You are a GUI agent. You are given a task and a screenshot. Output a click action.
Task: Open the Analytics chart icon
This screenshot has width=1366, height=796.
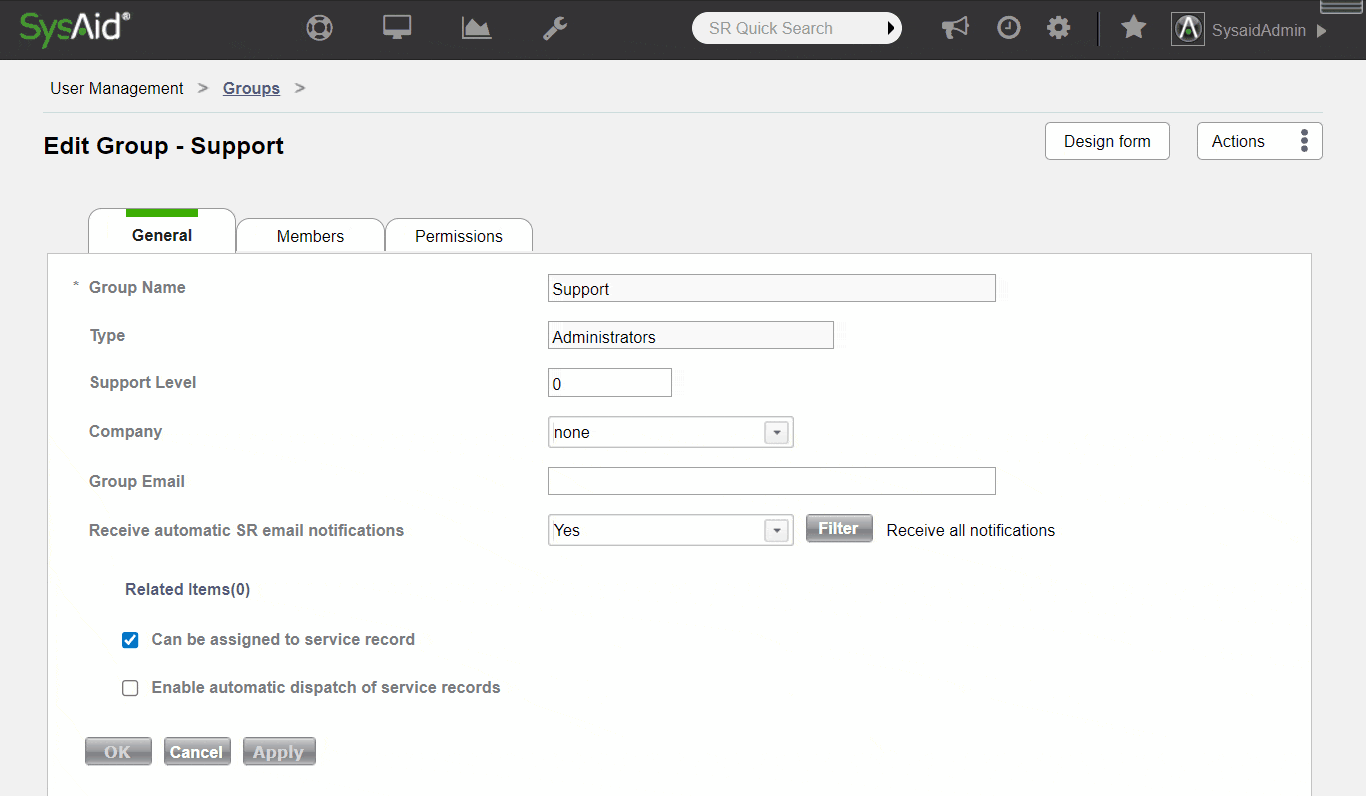pyautogui.click(x=476, y=28)
